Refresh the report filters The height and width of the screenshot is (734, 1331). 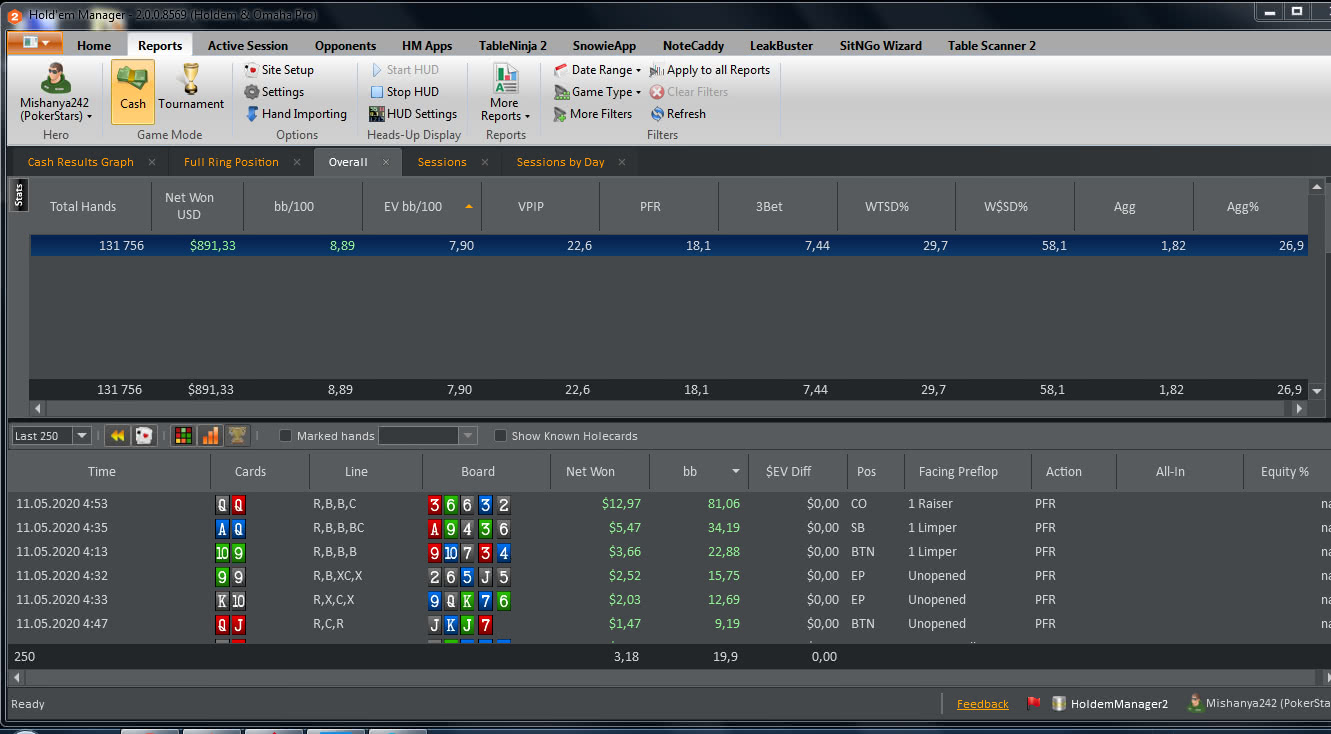(x=677, y=114)
